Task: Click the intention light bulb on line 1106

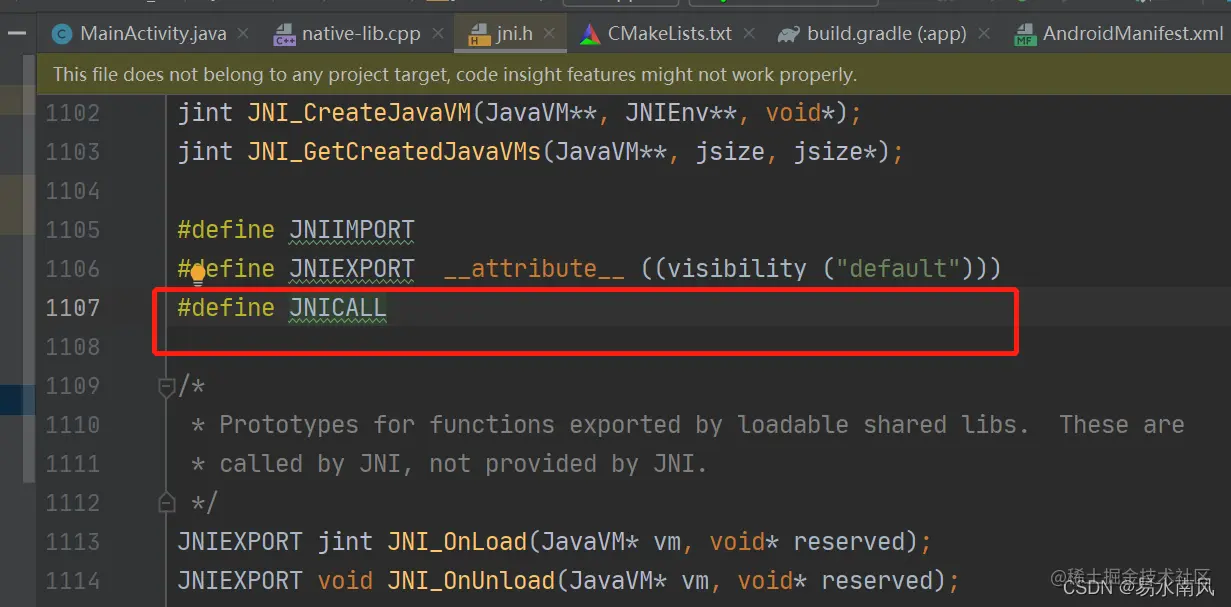Action: [198, 273]
